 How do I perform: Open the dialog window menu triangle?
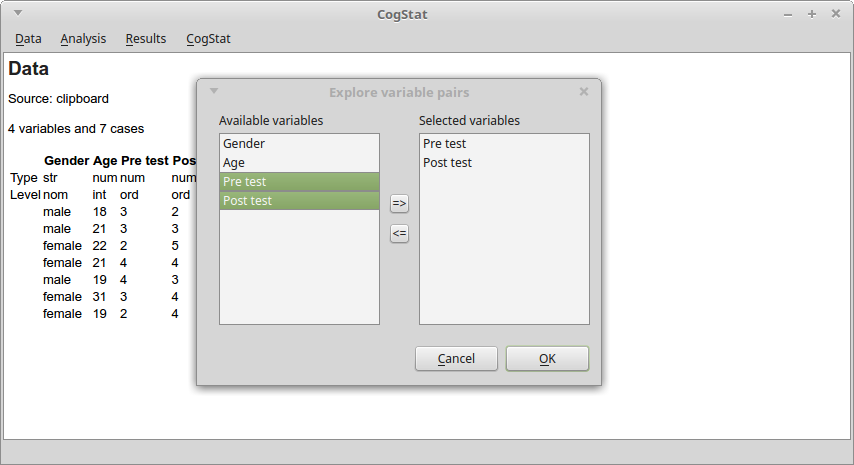click(214, 91)
